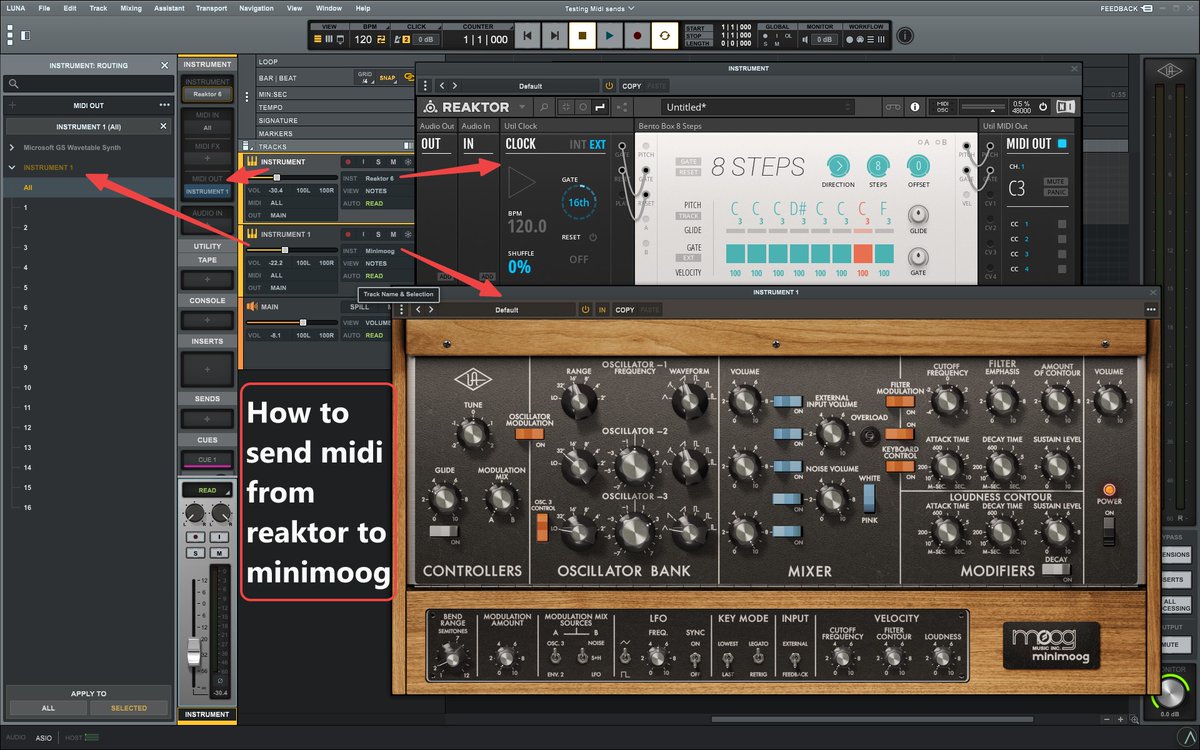The height and width of the screenshot is (750, 1200).
Task: Open the Reaktor 6 instrument slot
Action: (x=207, y=93)
